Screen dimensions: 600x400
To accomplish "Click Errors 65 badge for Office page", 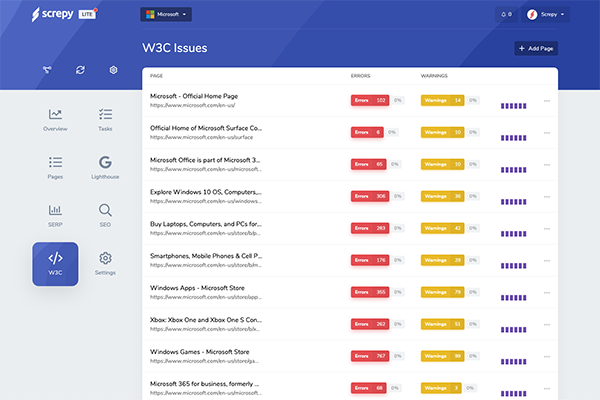I will tap(368, 164).
